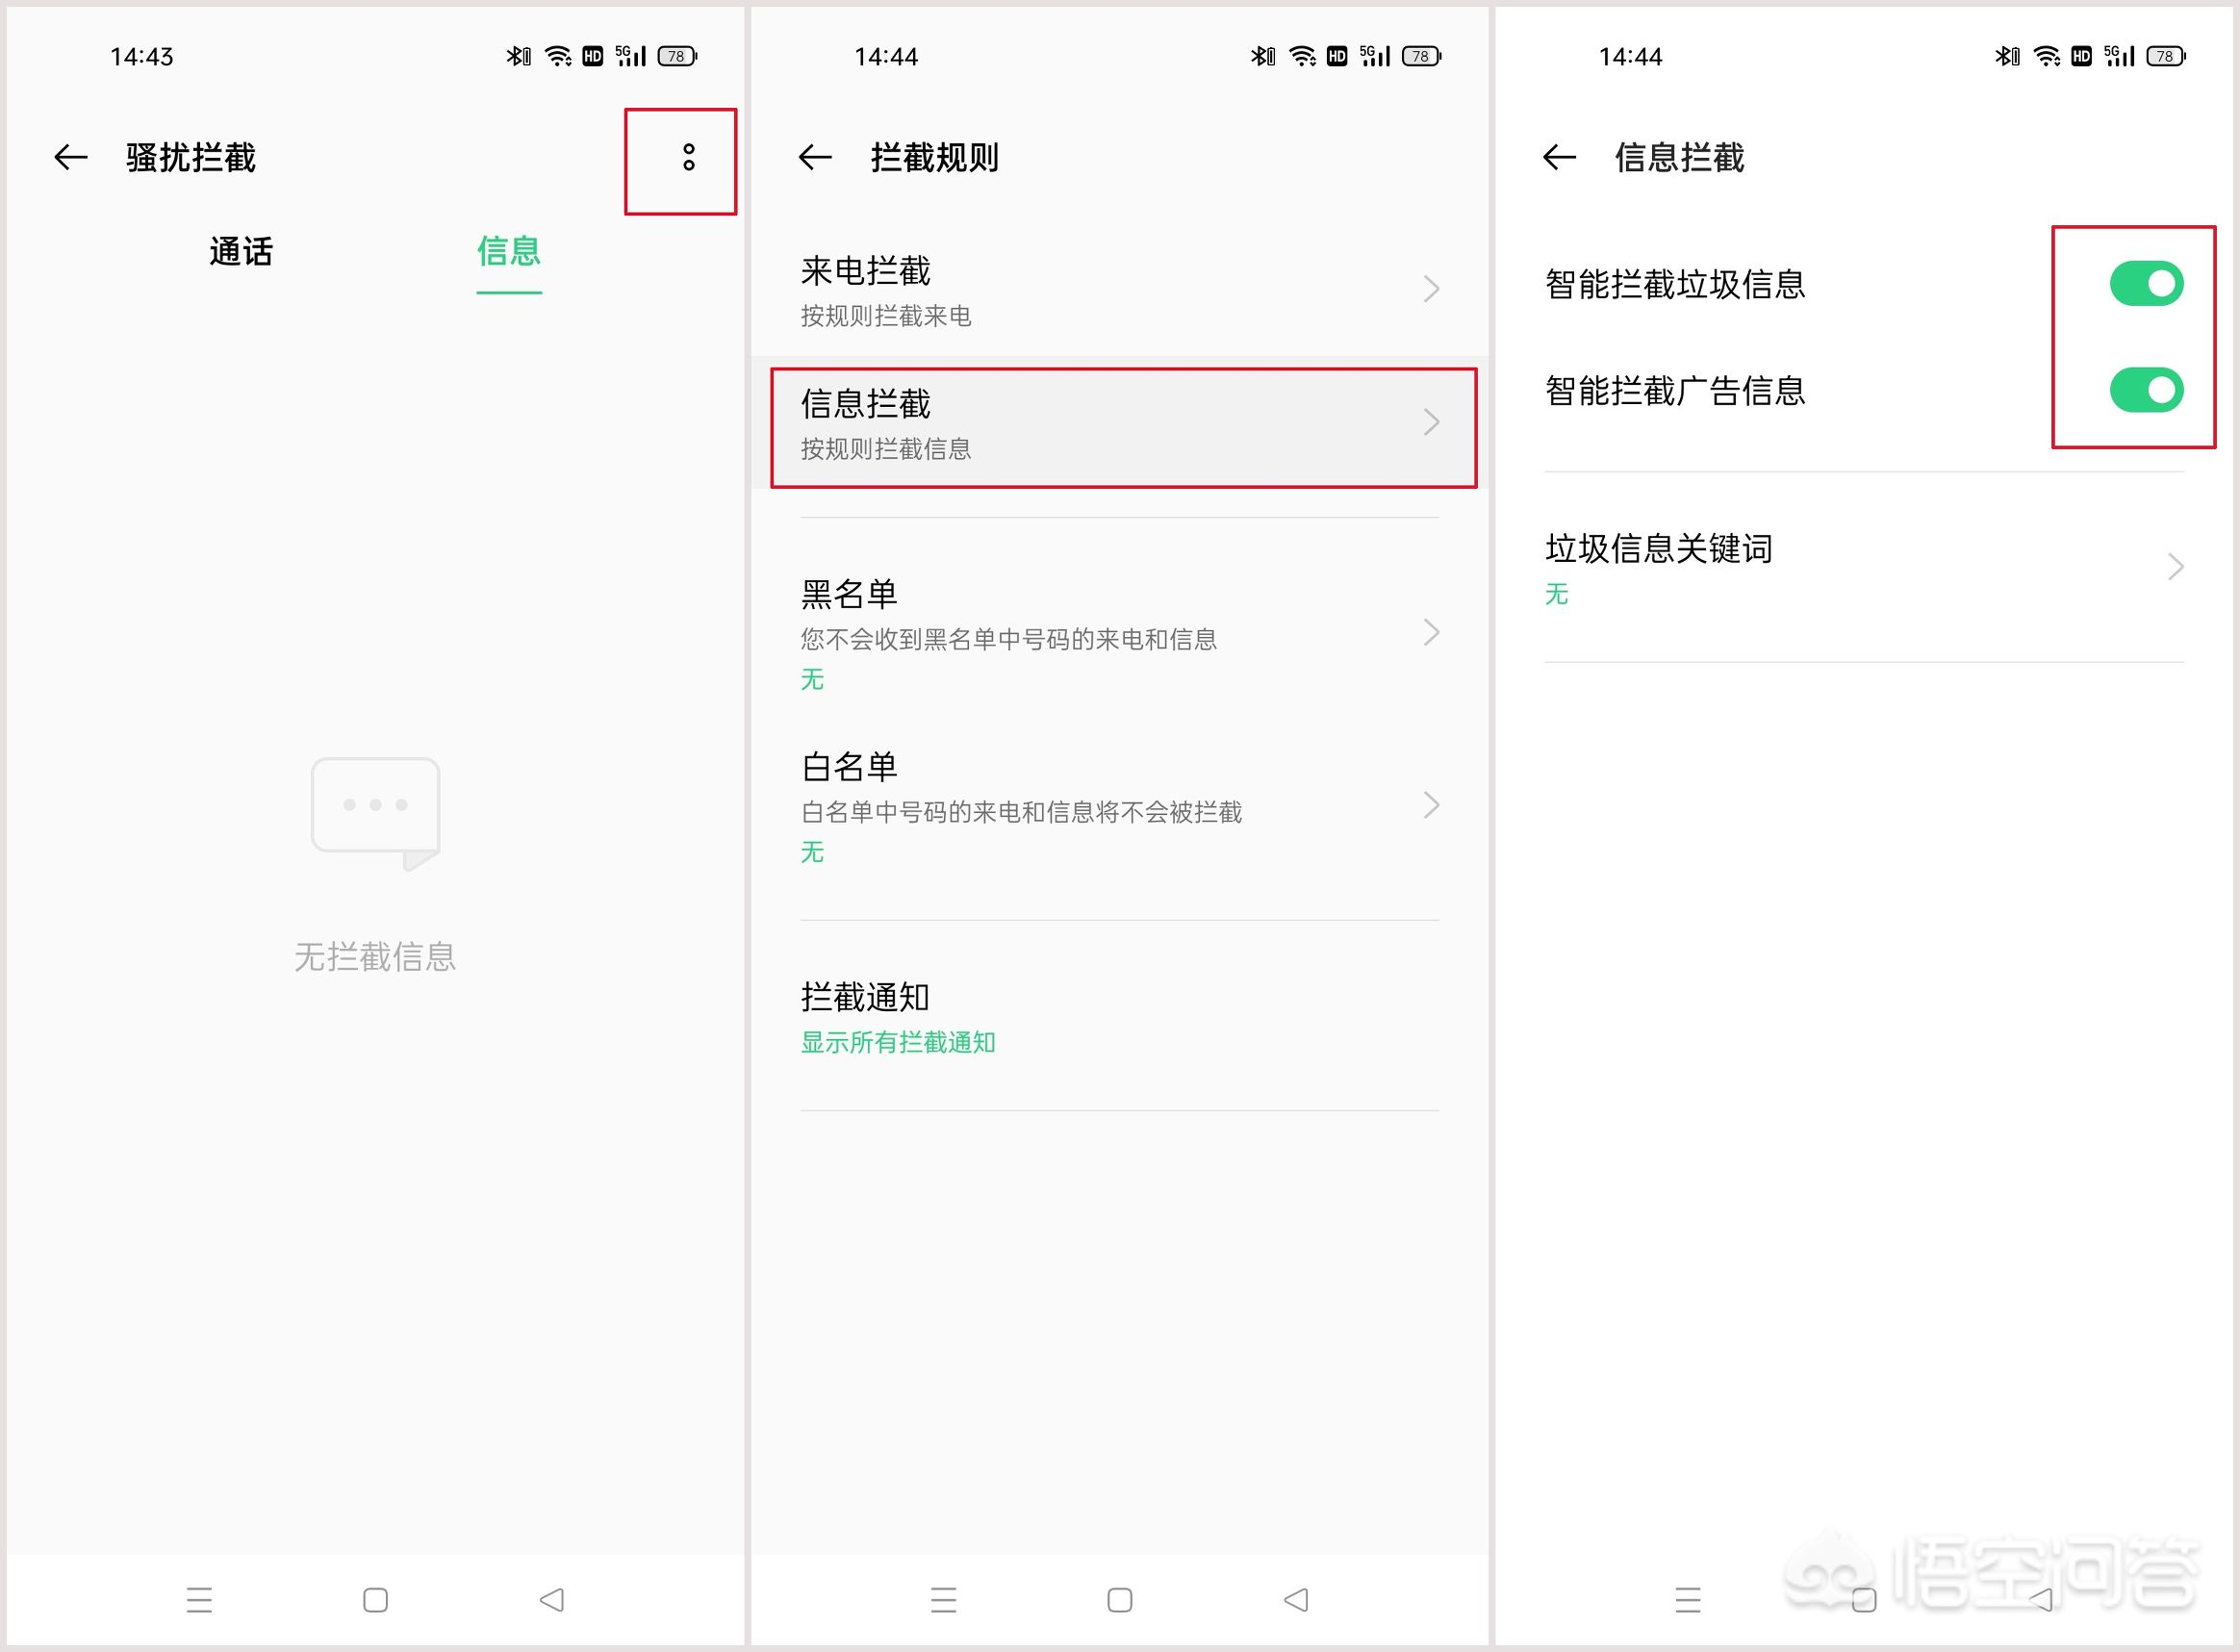Toggle 智能拦截垃圾信息 switch
Viewport: 2240px width, 1652px height.
2146,284
